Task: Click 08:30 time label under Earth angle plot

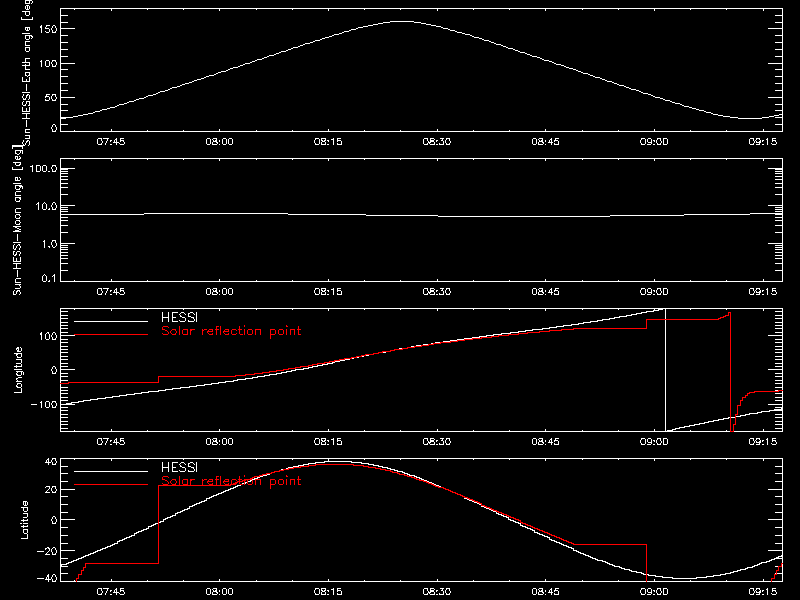Action: pos(437,142)
